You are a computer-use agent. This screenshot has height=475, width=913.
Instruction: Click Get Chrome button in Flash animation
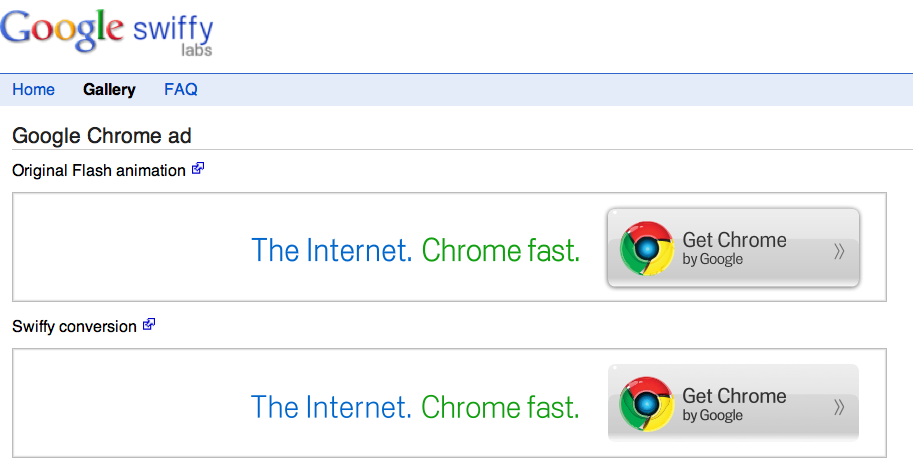[x=733, y=247]
